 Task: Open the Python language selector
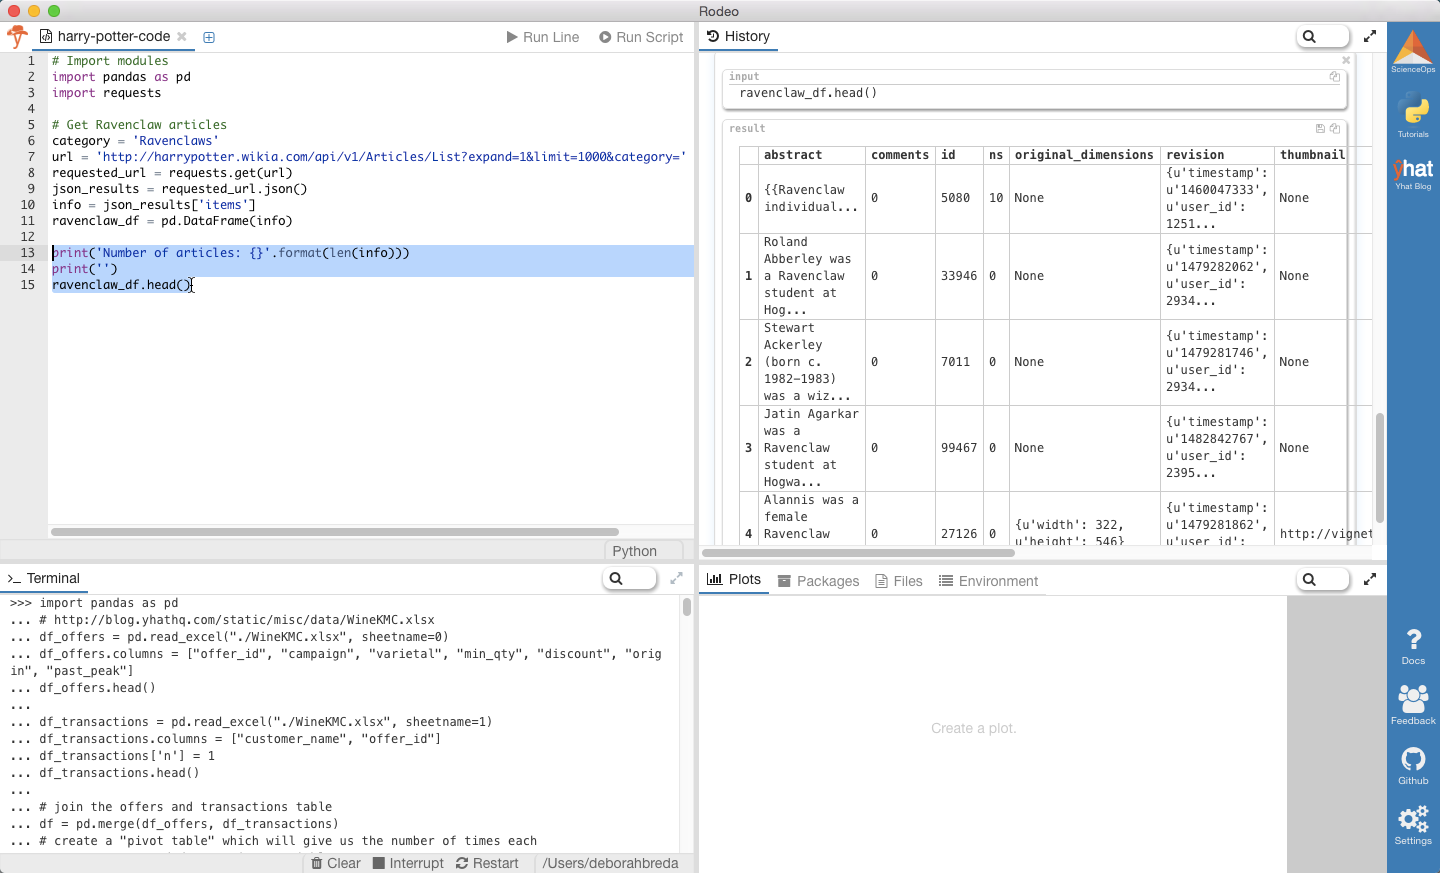coord(645,551)
